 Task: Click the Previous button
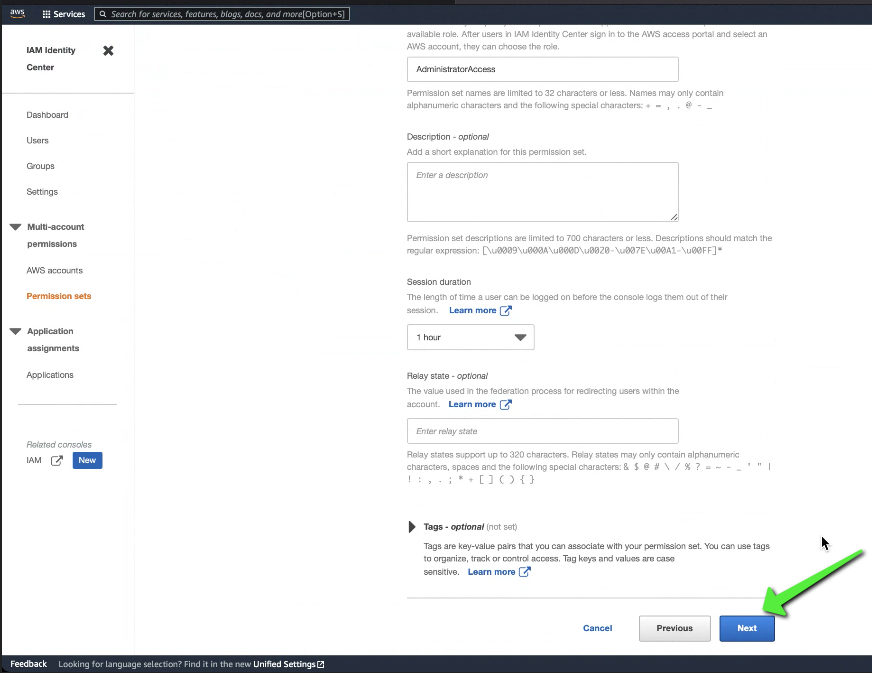point(675,629)
